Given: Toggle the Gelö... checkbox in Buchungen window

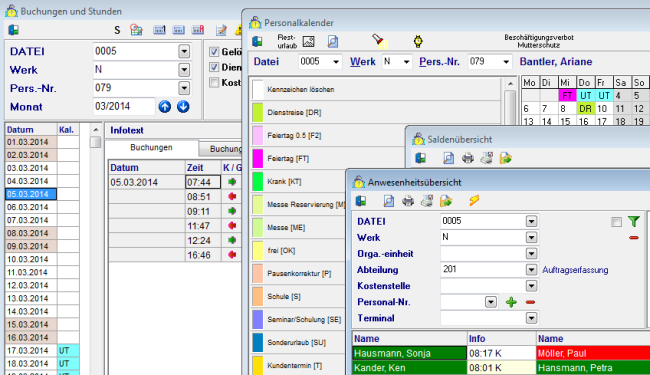Looking at the screenshot, I should pyautogui.click(x=214, y=52).
